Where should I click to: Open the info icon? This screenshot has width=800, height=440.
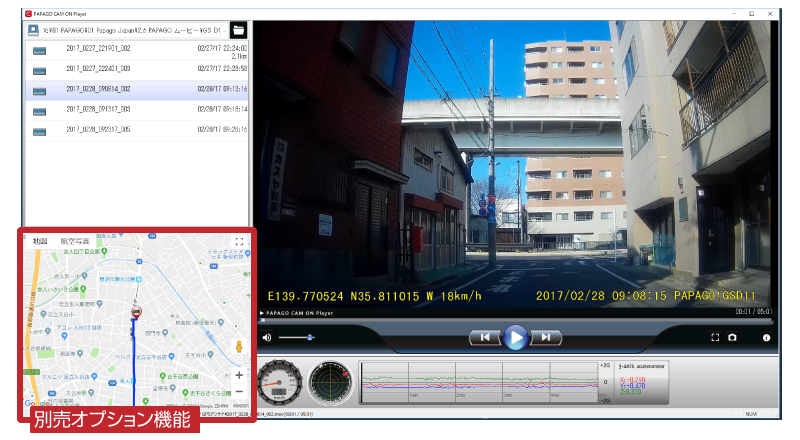pos(767,338)
